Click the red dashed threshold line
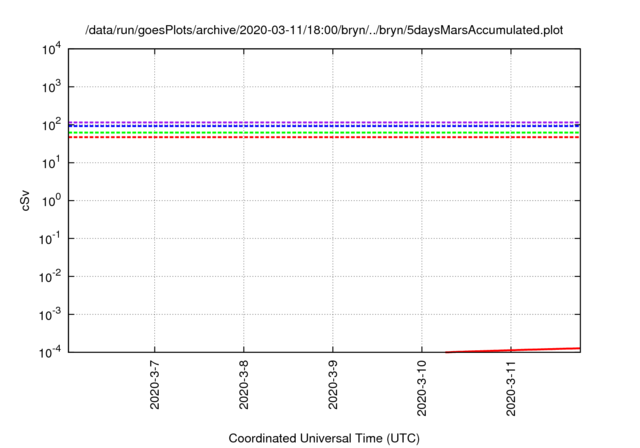640x448 pixels. point(324,137)
